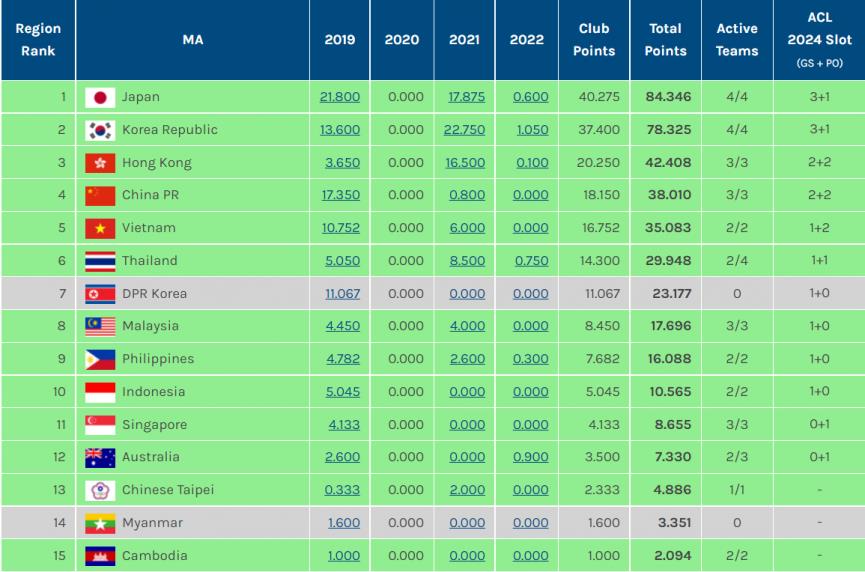Click the Japan flag icon

click(100, 97)
